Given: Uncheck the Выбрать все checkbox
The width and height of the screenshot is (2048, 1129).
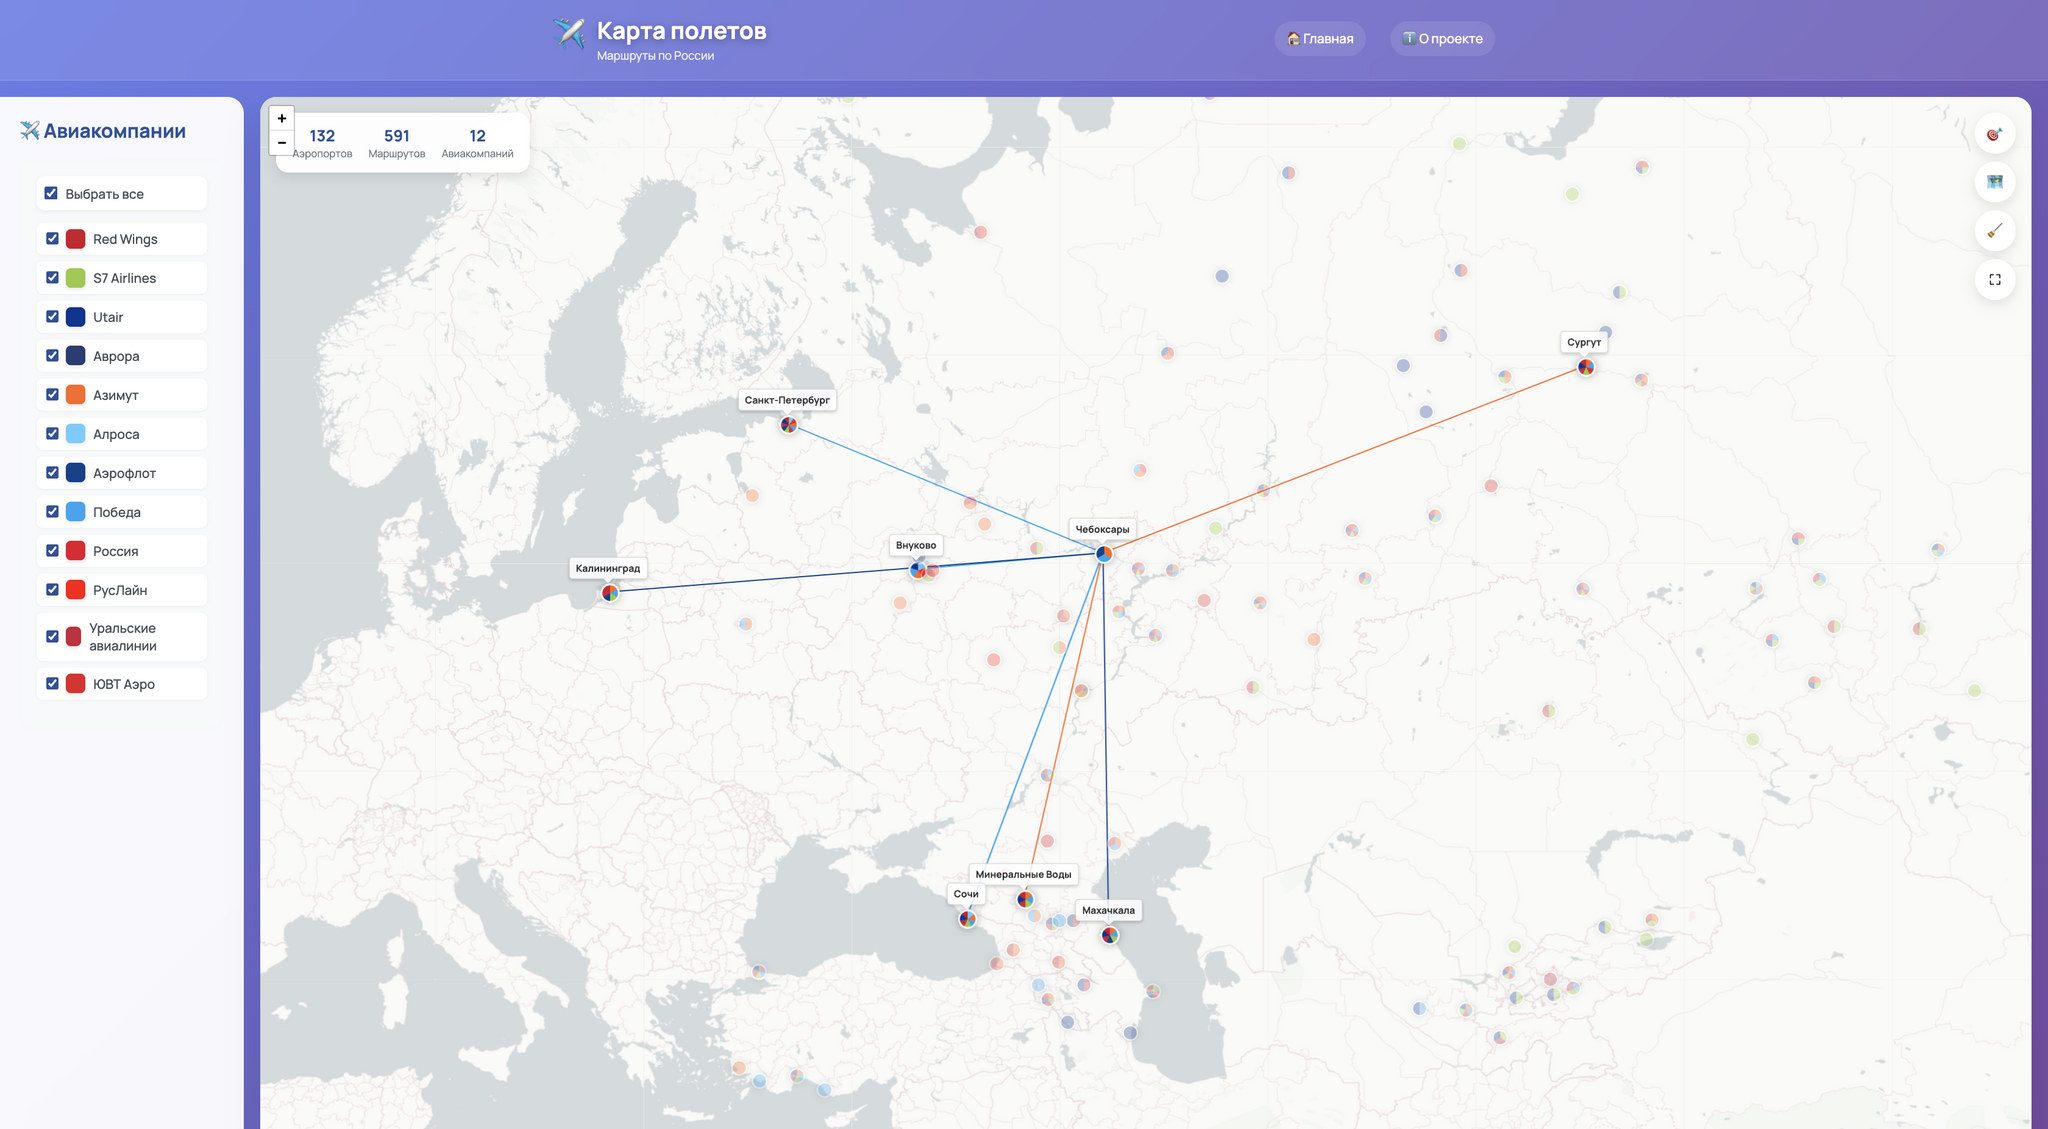Looking at the screenshot, I should coord(51,193).
